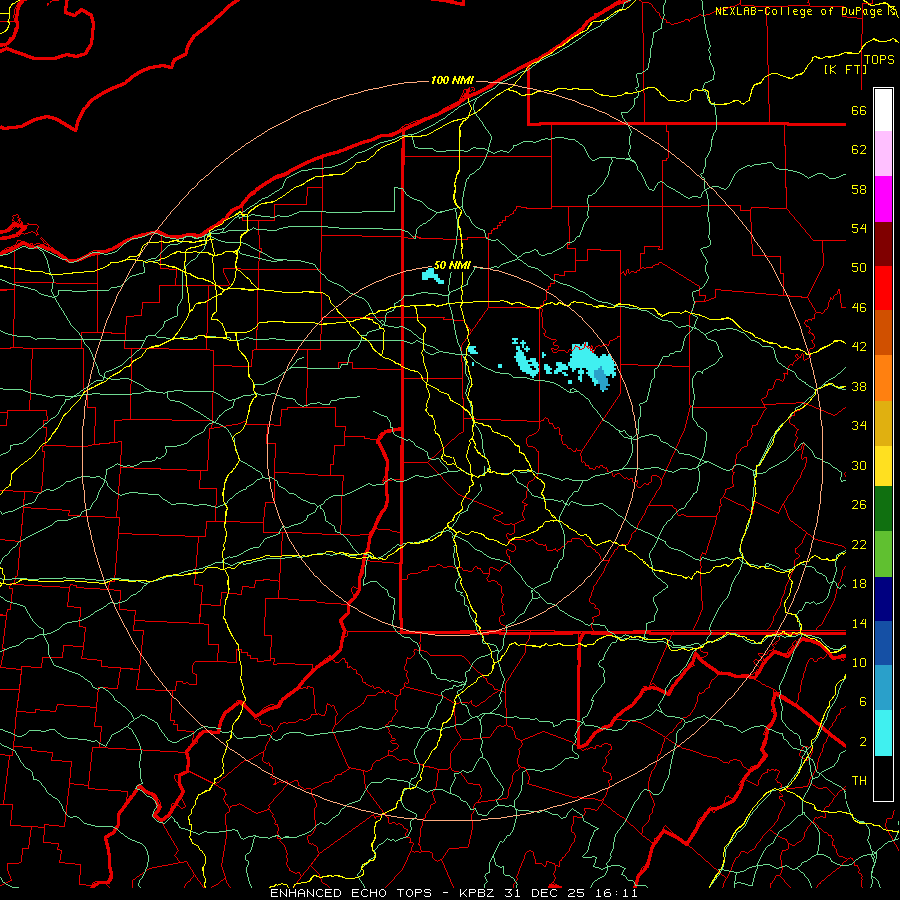Click the '16:11' time stamp
Screen dimensions: 900x900
tap(616, 893)
